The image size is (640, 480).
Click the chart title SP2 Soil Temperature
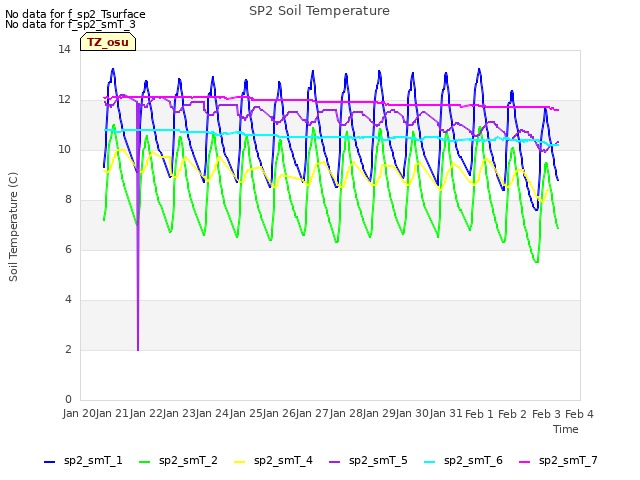tap(319, 11)
